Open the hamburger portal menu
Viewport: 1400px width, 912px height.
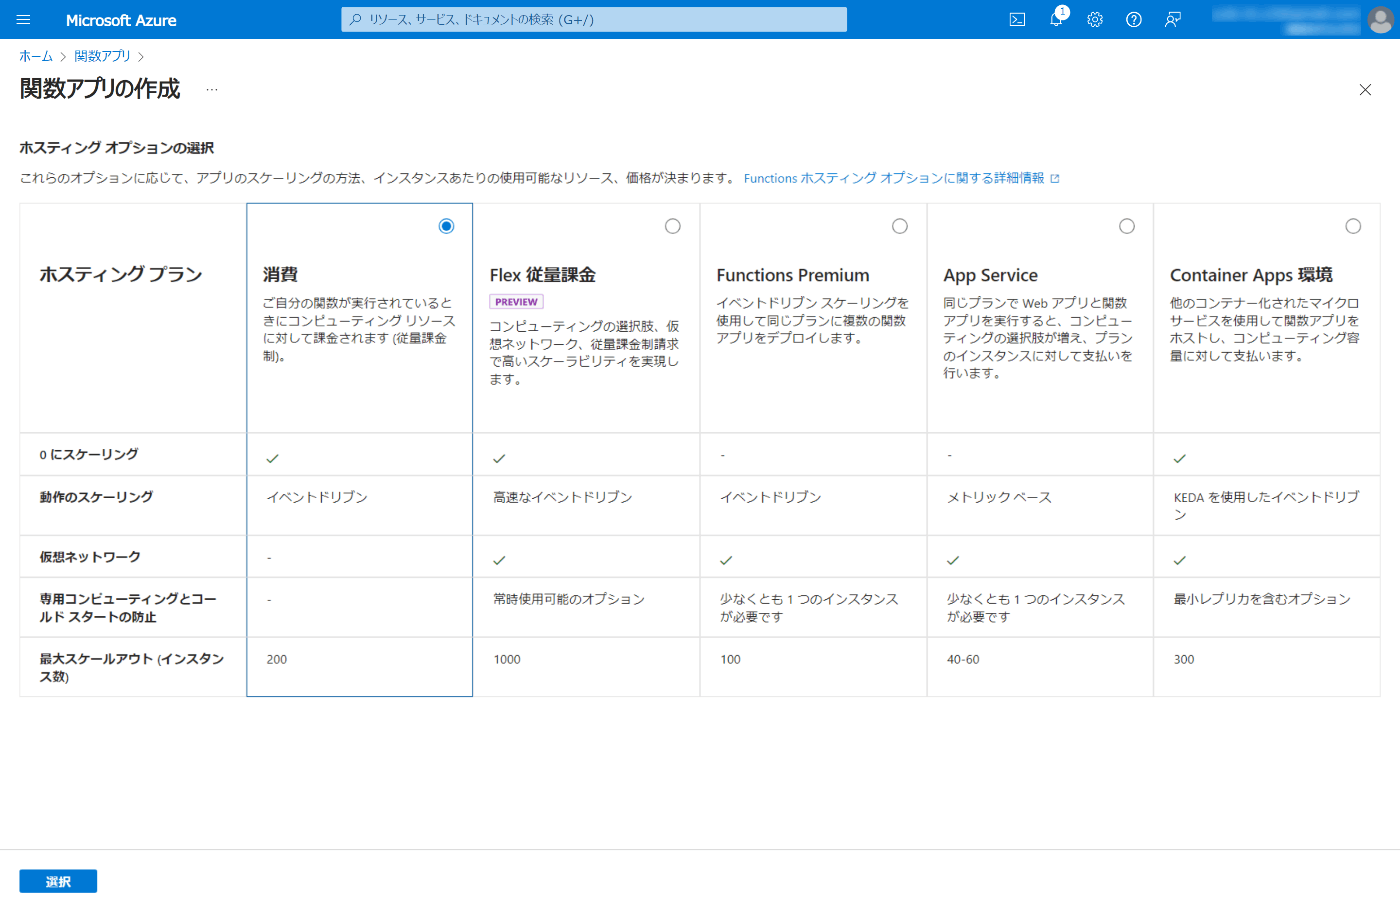click(24, 19)
